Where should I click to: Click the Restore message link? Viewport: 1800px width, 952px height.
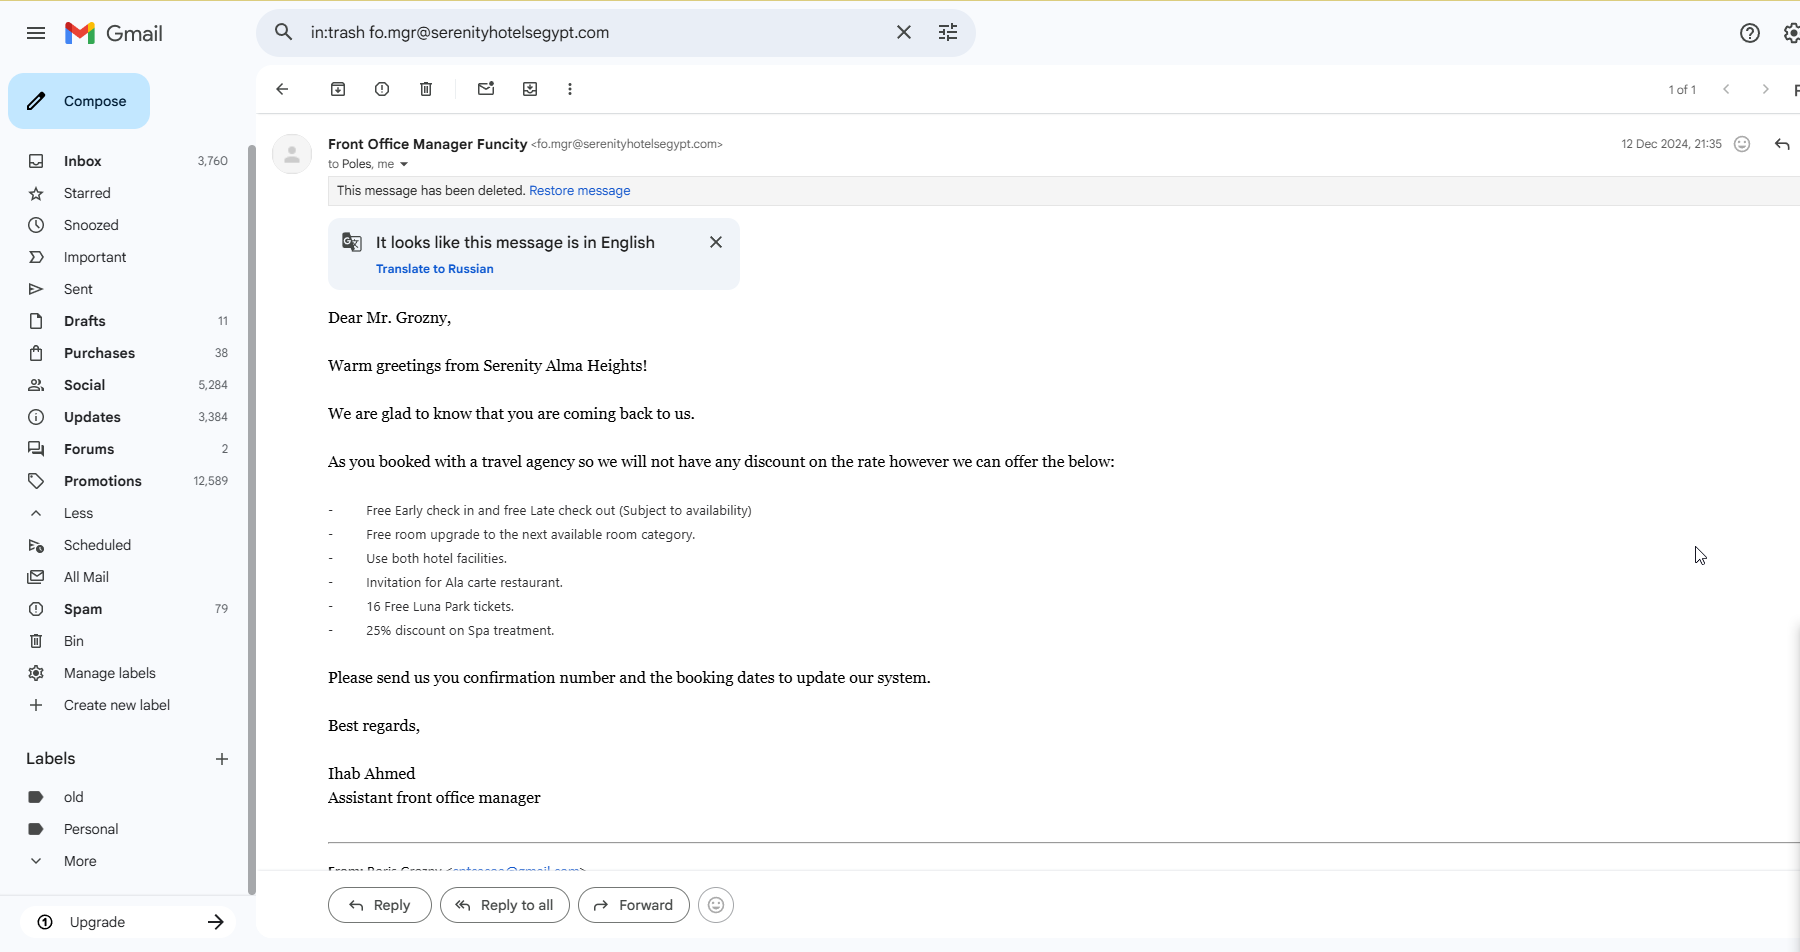click(x=579, y=191)
